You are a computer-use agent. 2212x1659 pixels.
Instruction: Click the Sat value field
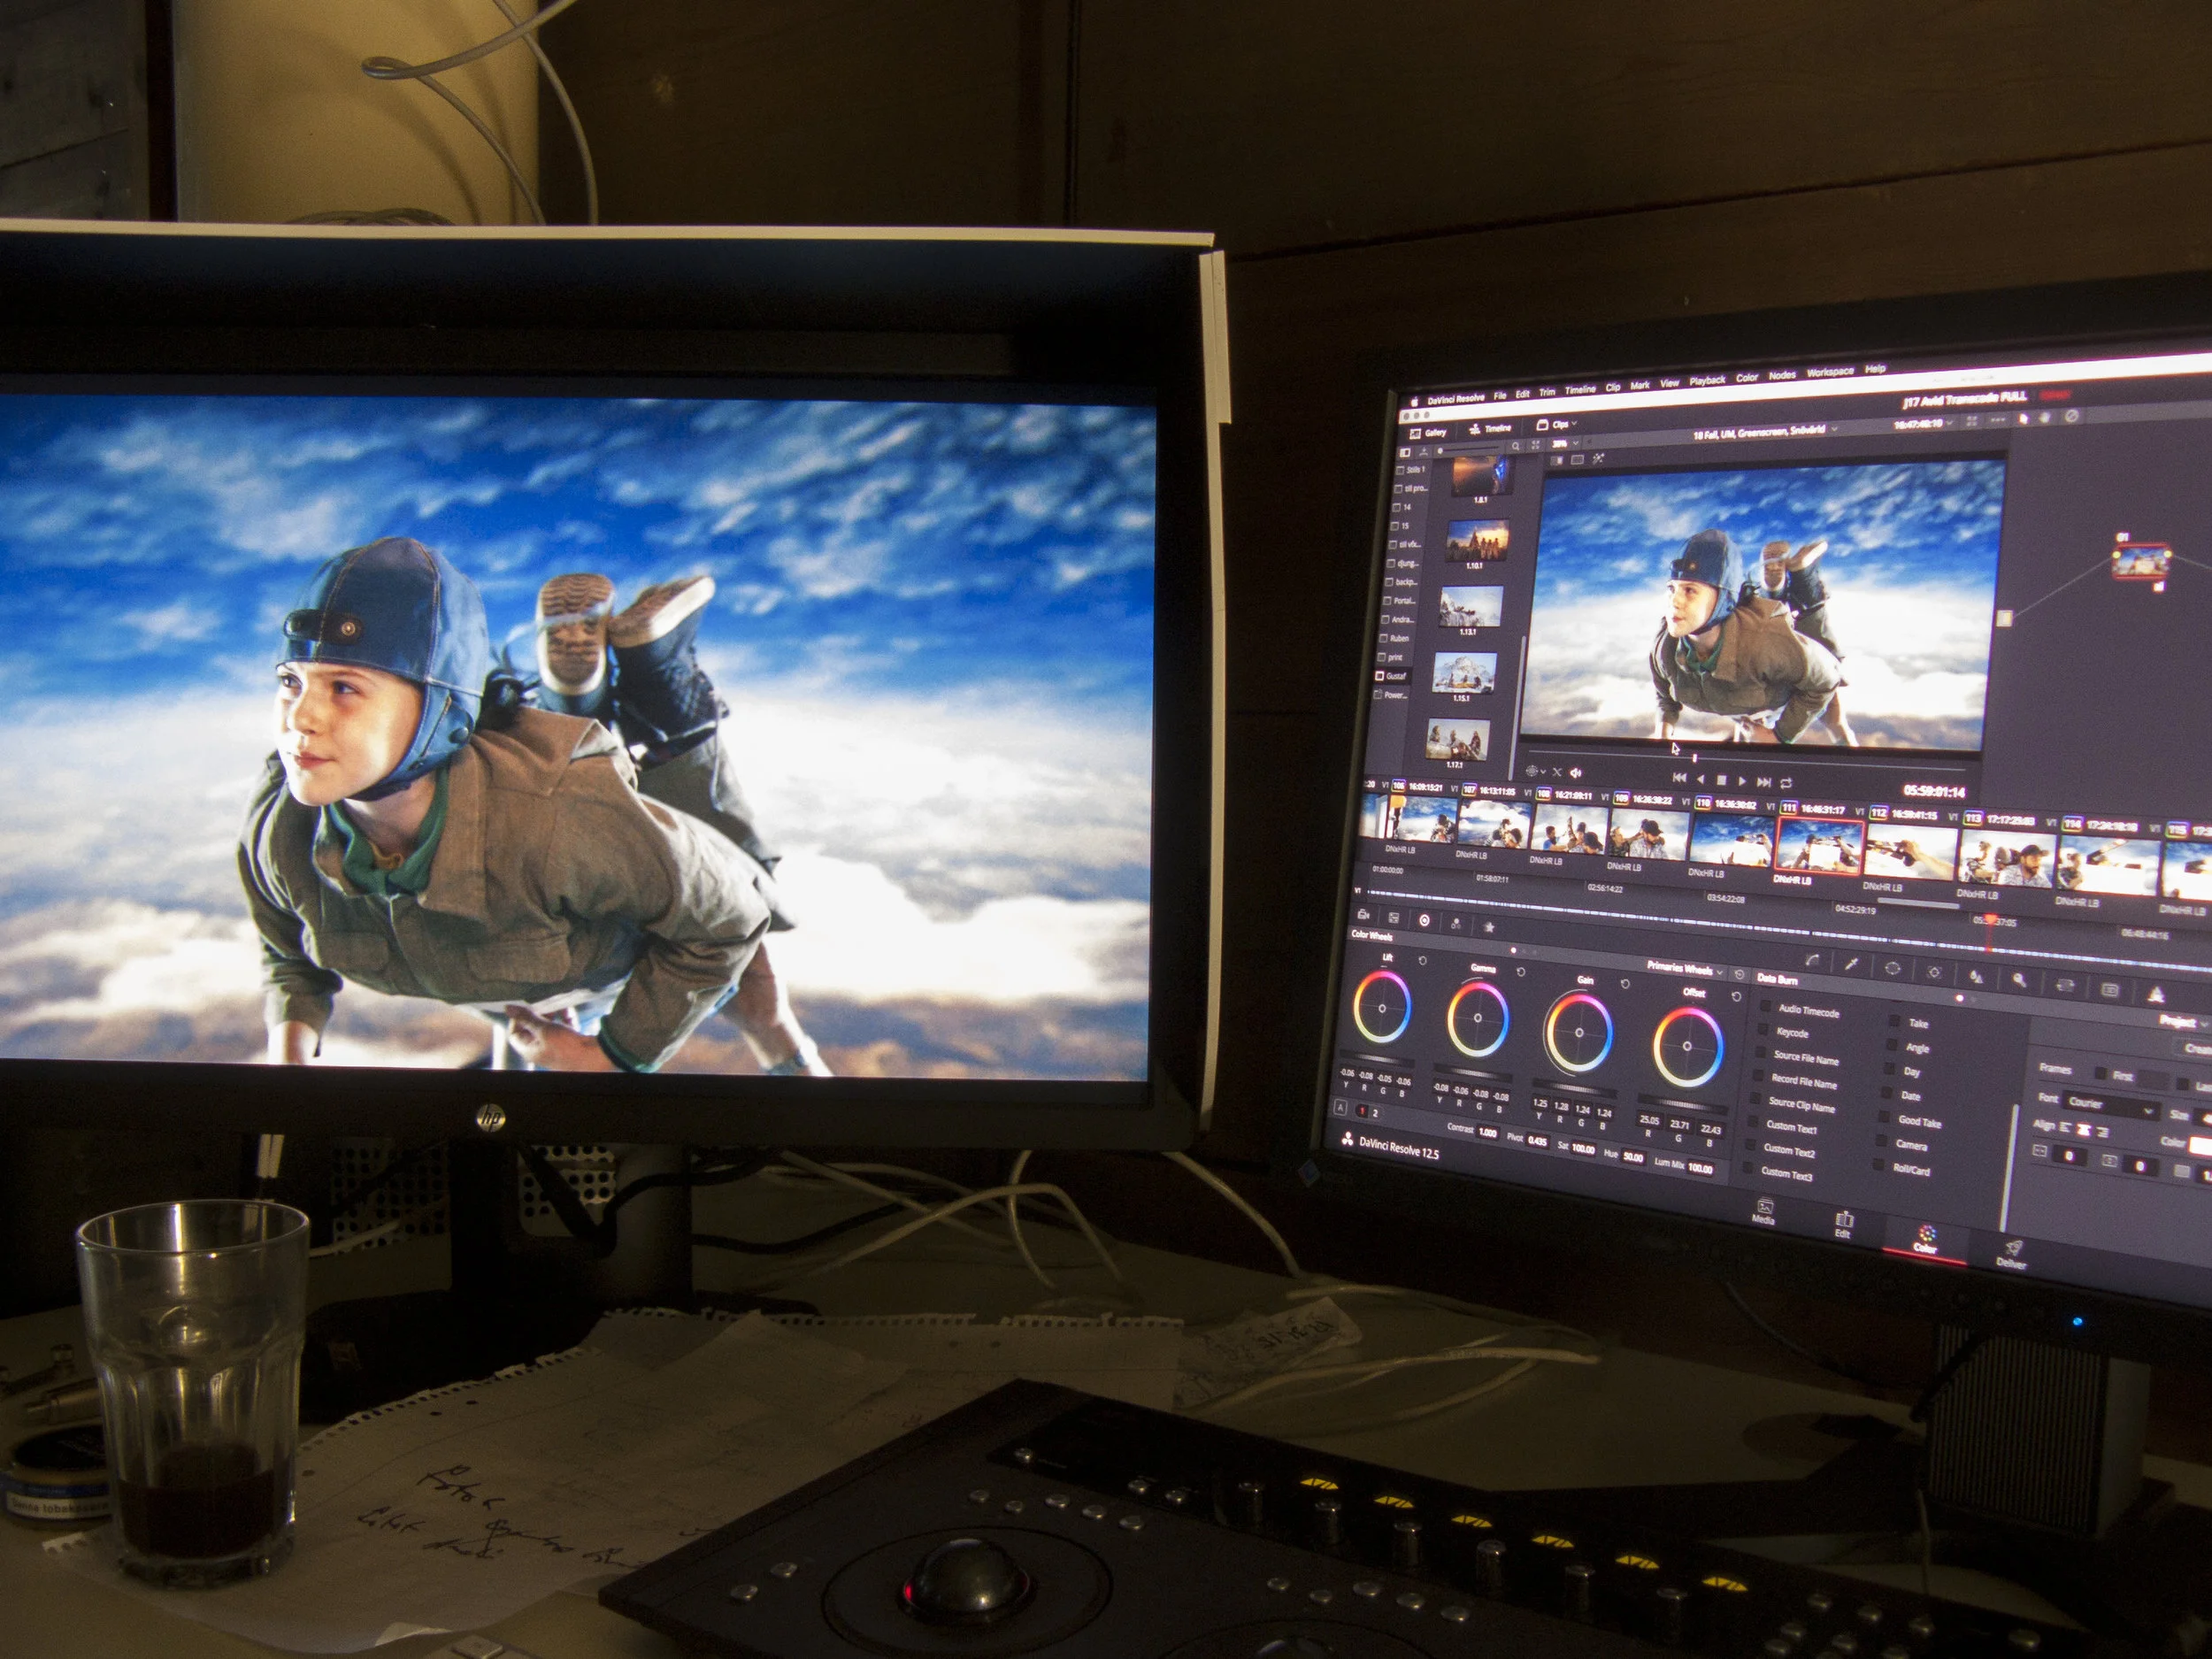1583,1149
